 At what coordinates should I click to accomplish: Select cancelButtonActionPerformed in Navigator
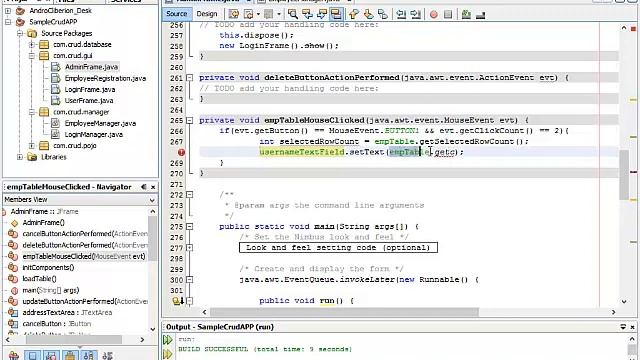coord(85,234)
